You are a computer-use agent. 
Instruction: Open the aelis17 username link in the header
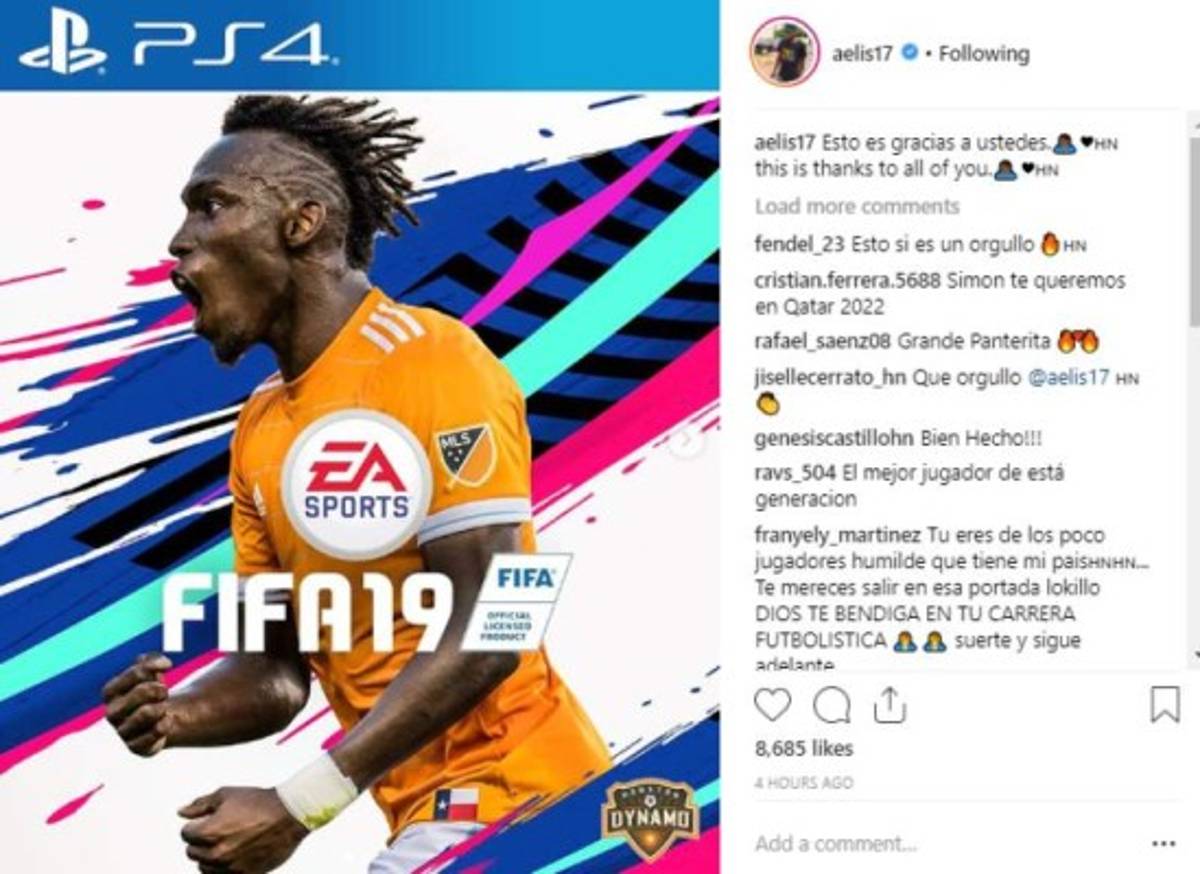(x=864, y=53)
